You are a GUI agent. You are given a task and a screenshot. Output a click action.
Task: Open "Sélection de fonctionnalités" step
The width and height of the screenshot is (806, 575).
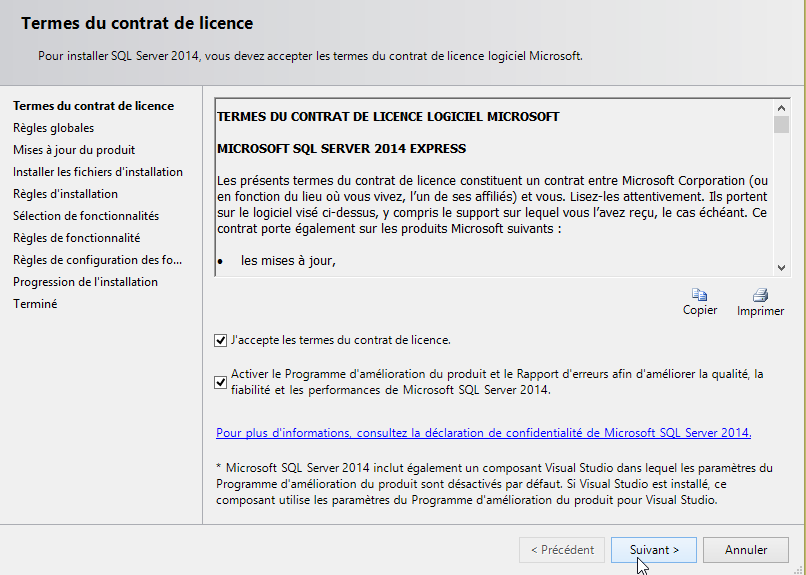86,216
